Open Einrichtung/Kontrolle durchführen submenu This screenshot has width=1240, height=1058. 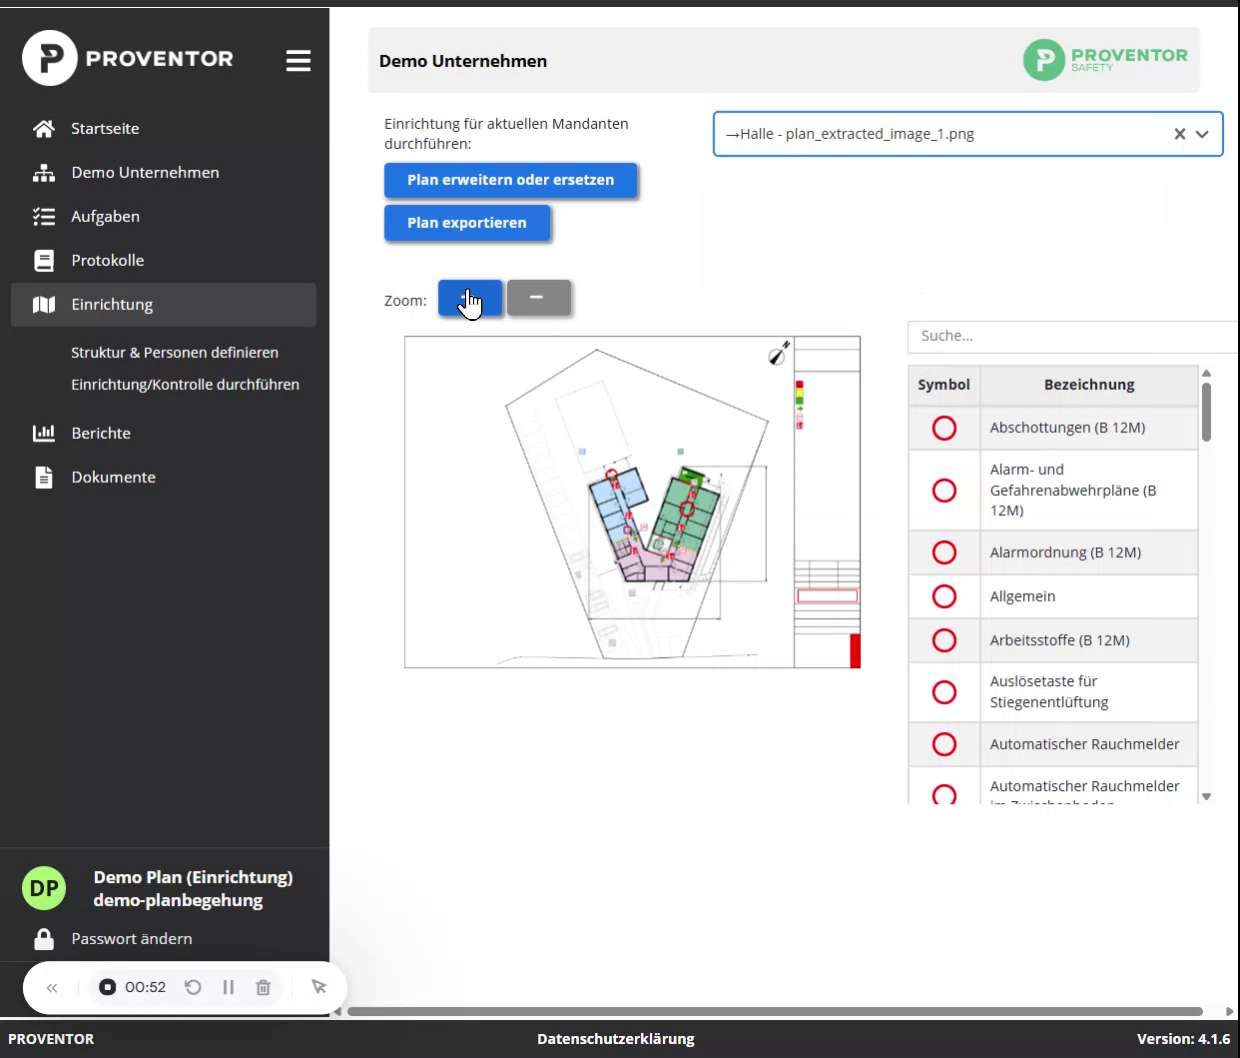pyautogui.click(x=185, y=384)
